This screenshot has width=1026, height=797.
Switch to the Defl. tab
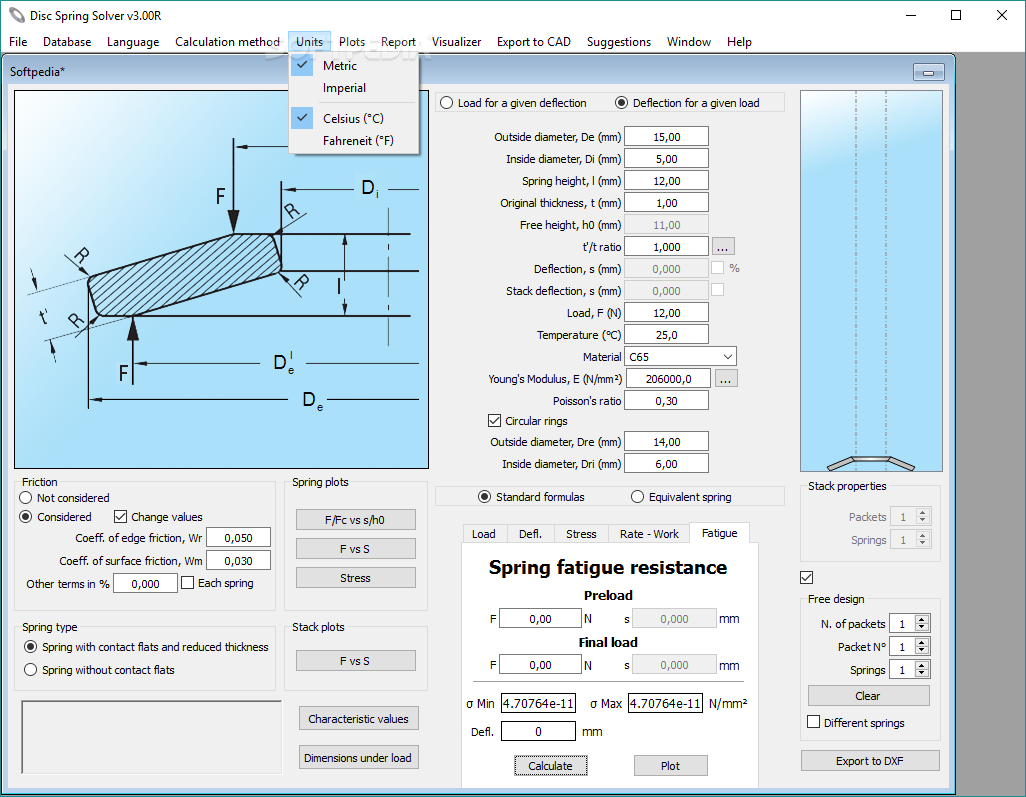[530, 534]
